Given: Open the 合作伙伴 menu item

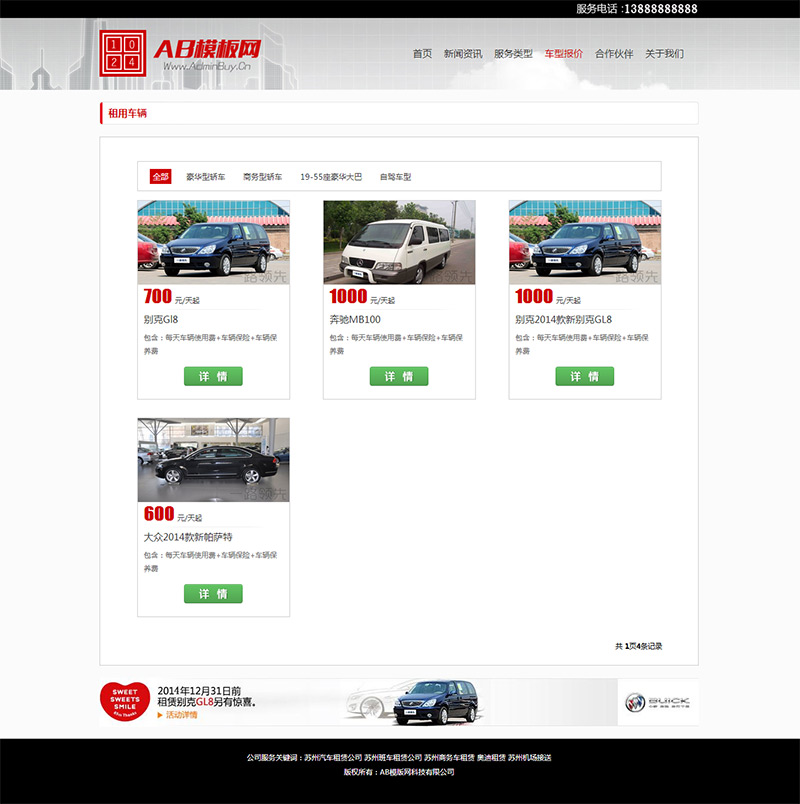Looking at the screenshot, I should [x=614, y=54].
